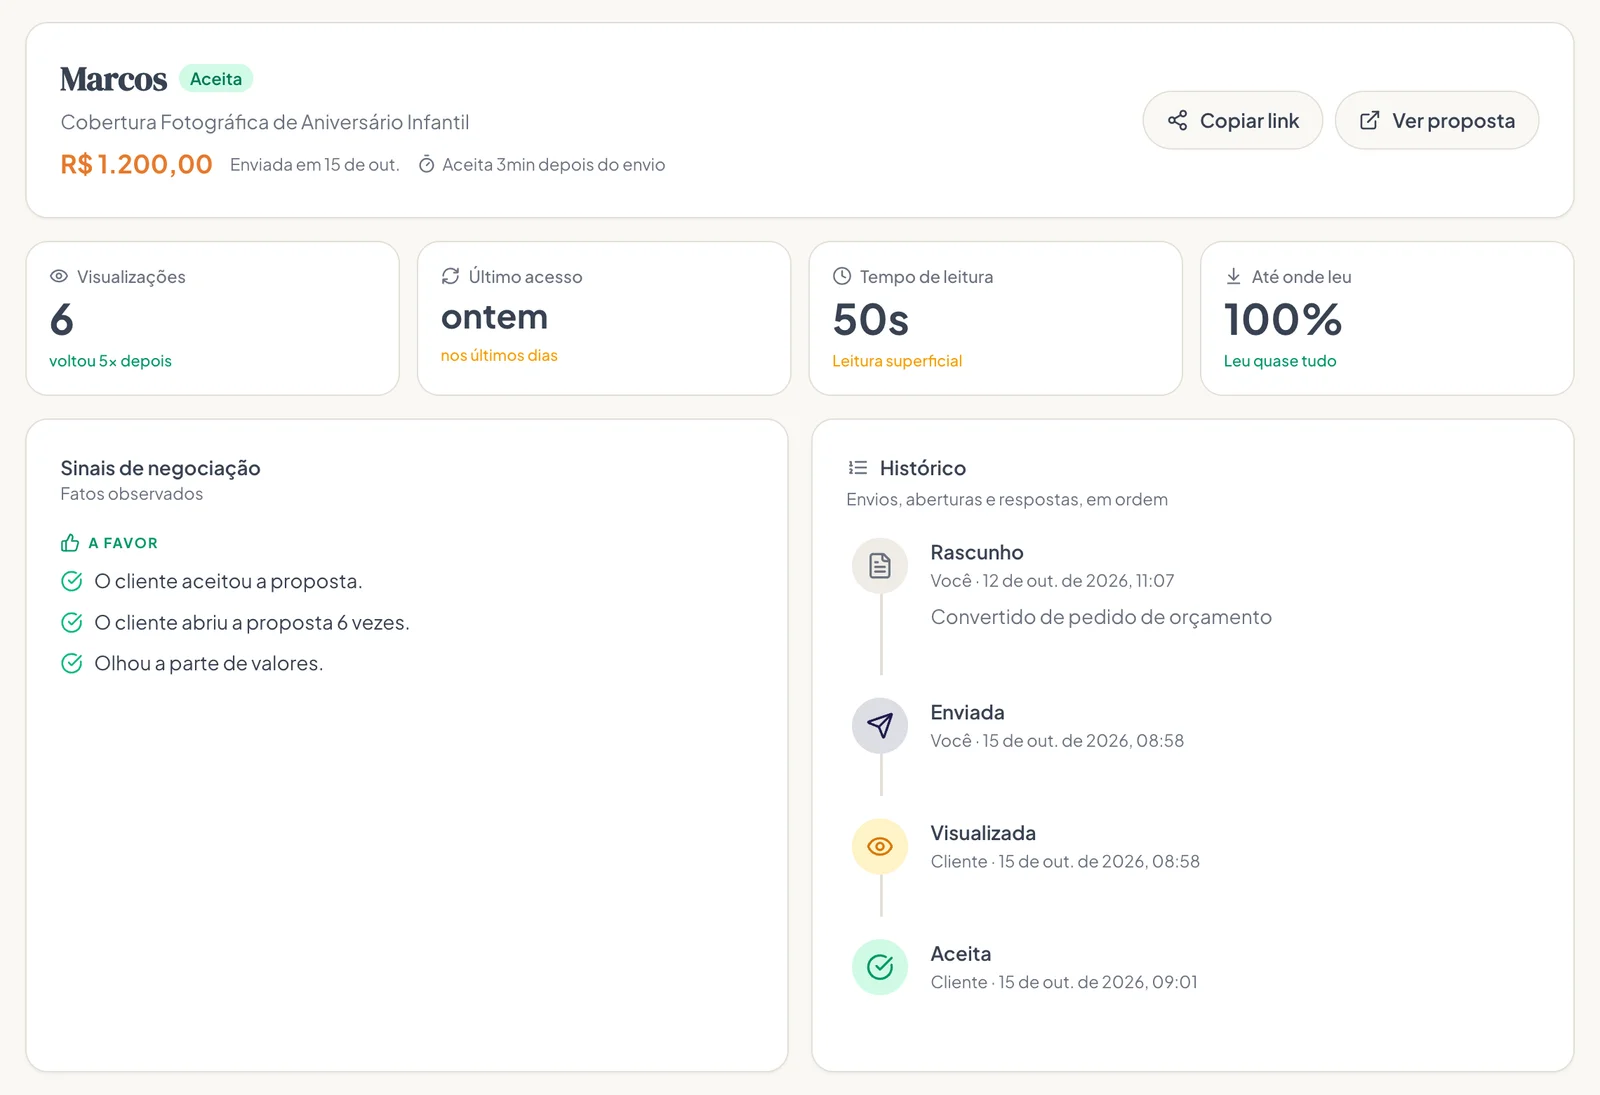The image size is (1600, 1095).
Task: Click the Aceita timestamp '15 de out. de 2026, 09:01'
Action: click(1098, 982)
